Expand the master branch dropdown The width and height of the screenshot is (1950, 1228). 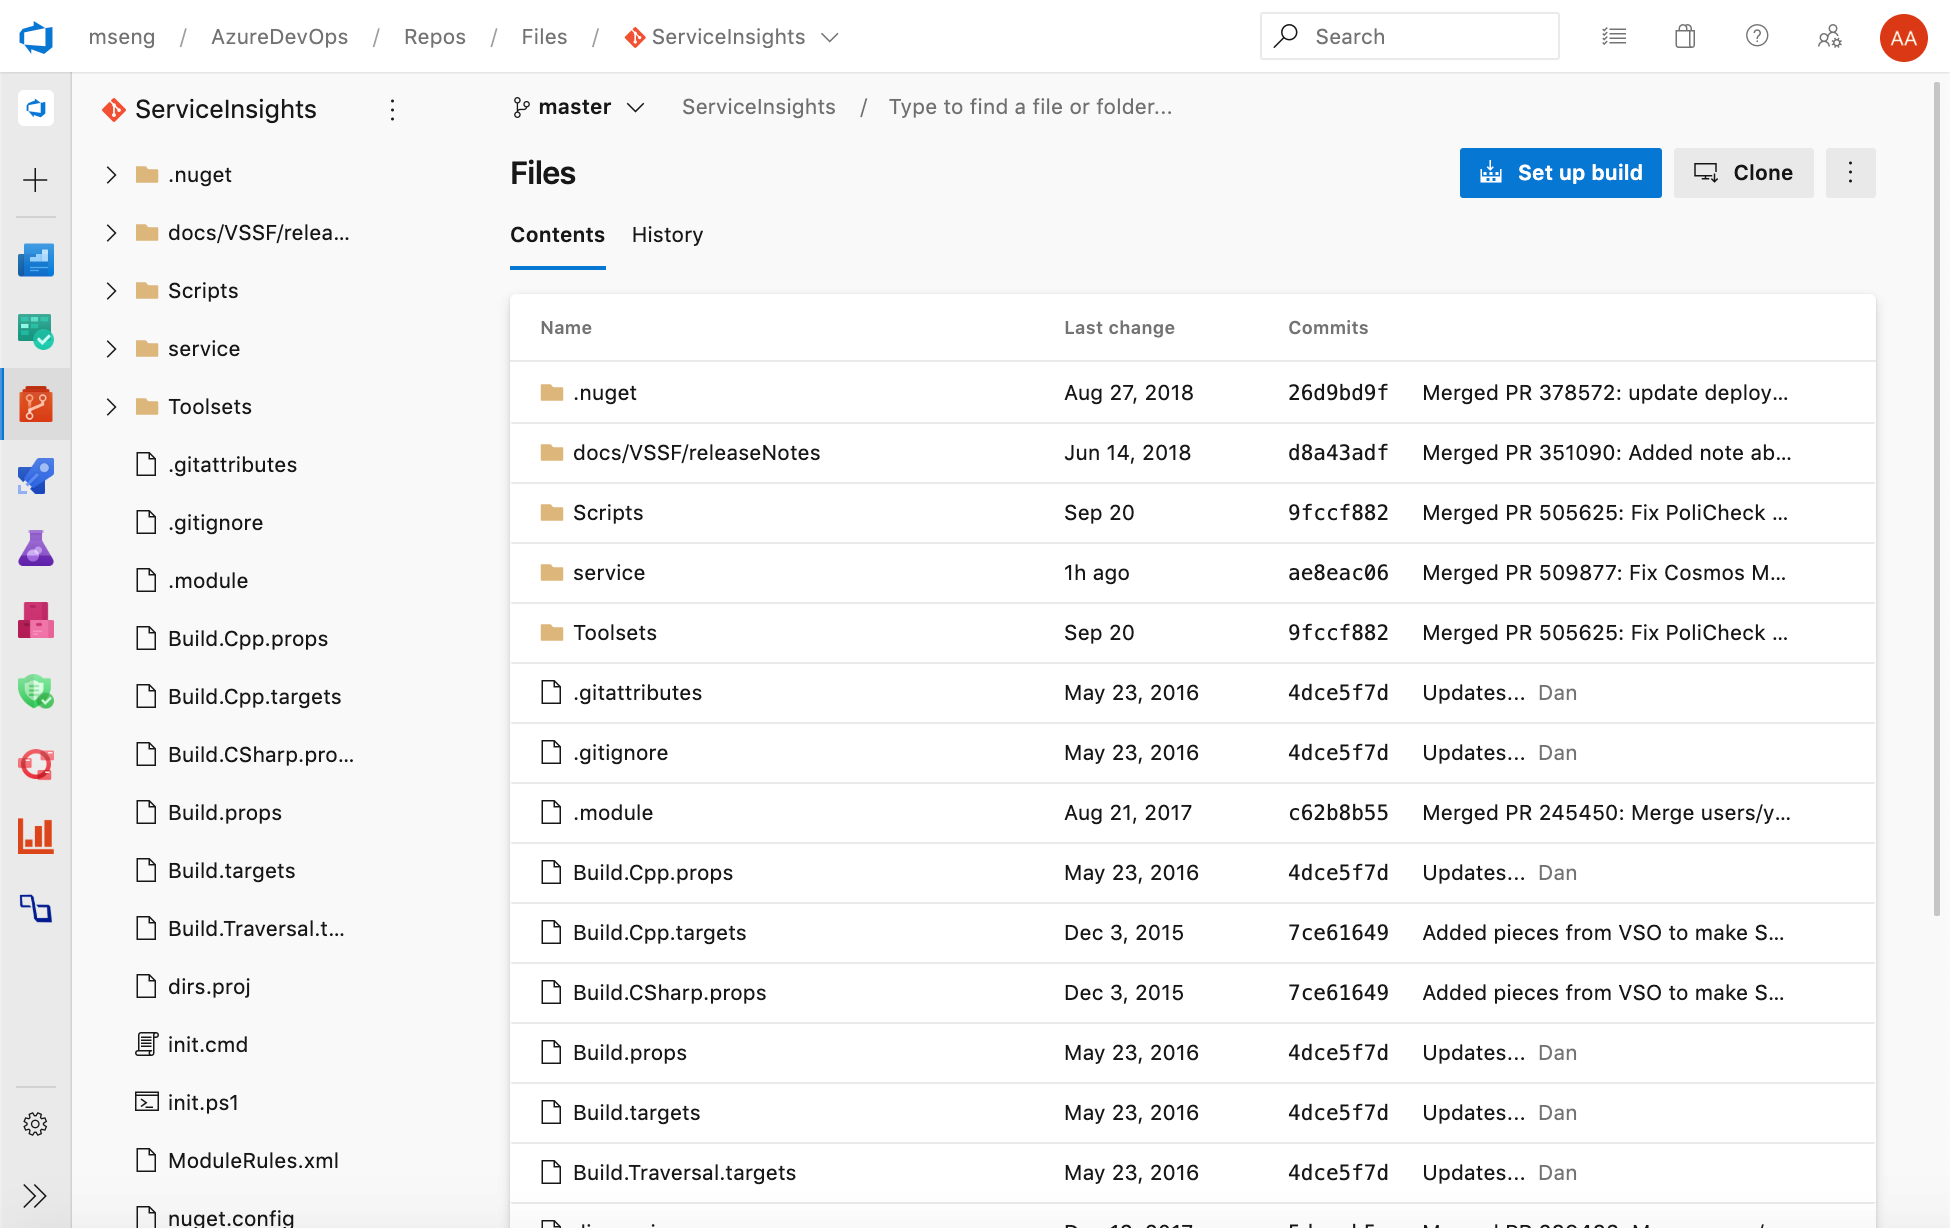point(577,108)
